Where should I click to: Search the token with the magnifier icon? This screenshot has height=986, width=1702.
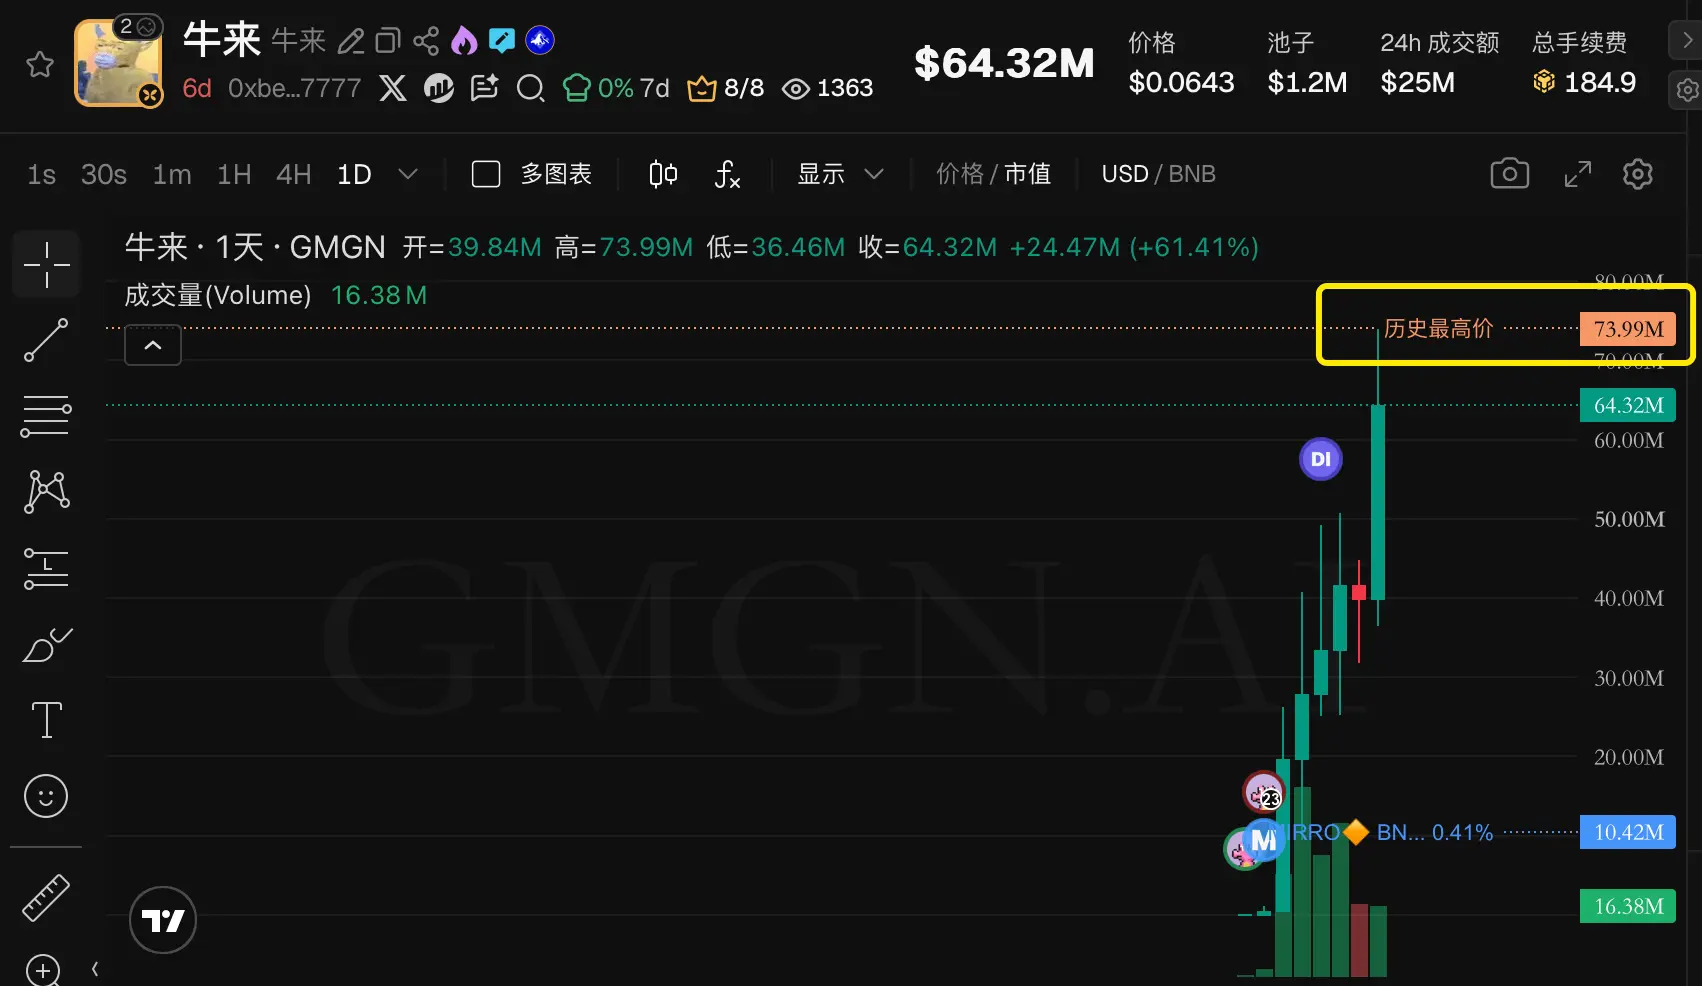531,89
